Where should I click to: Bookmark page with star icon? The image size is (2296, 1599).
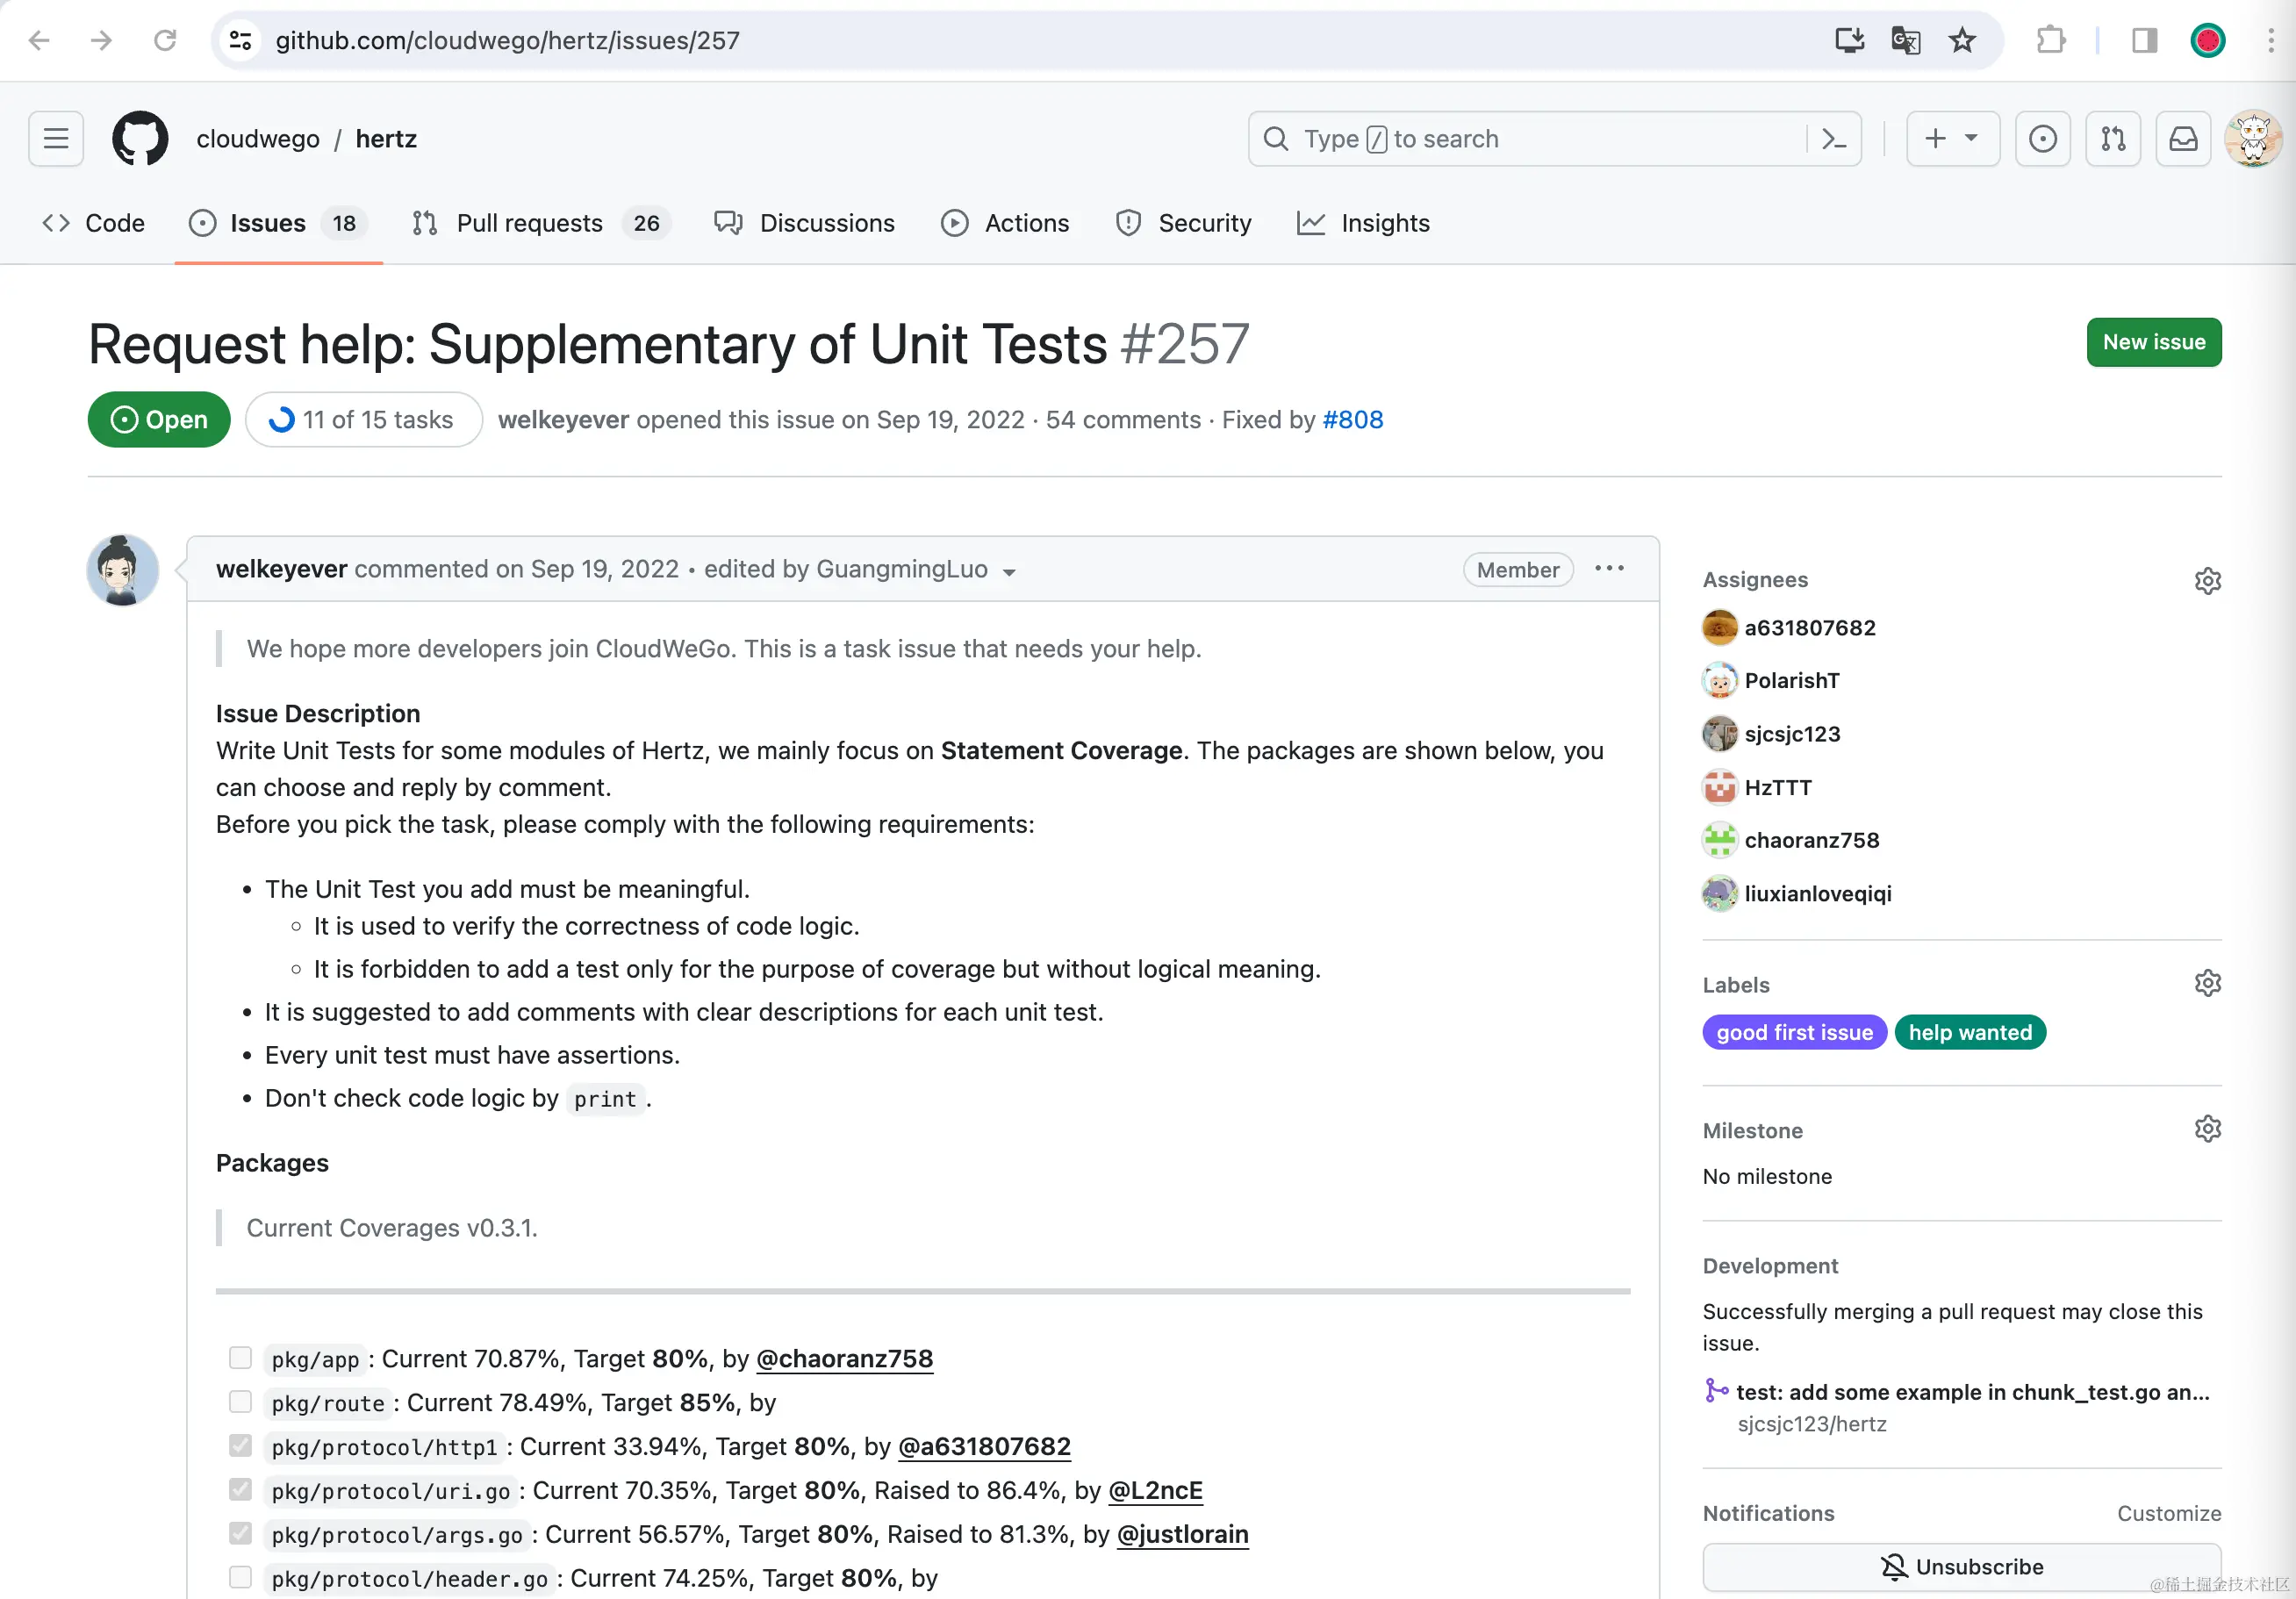pos(1961,40)
